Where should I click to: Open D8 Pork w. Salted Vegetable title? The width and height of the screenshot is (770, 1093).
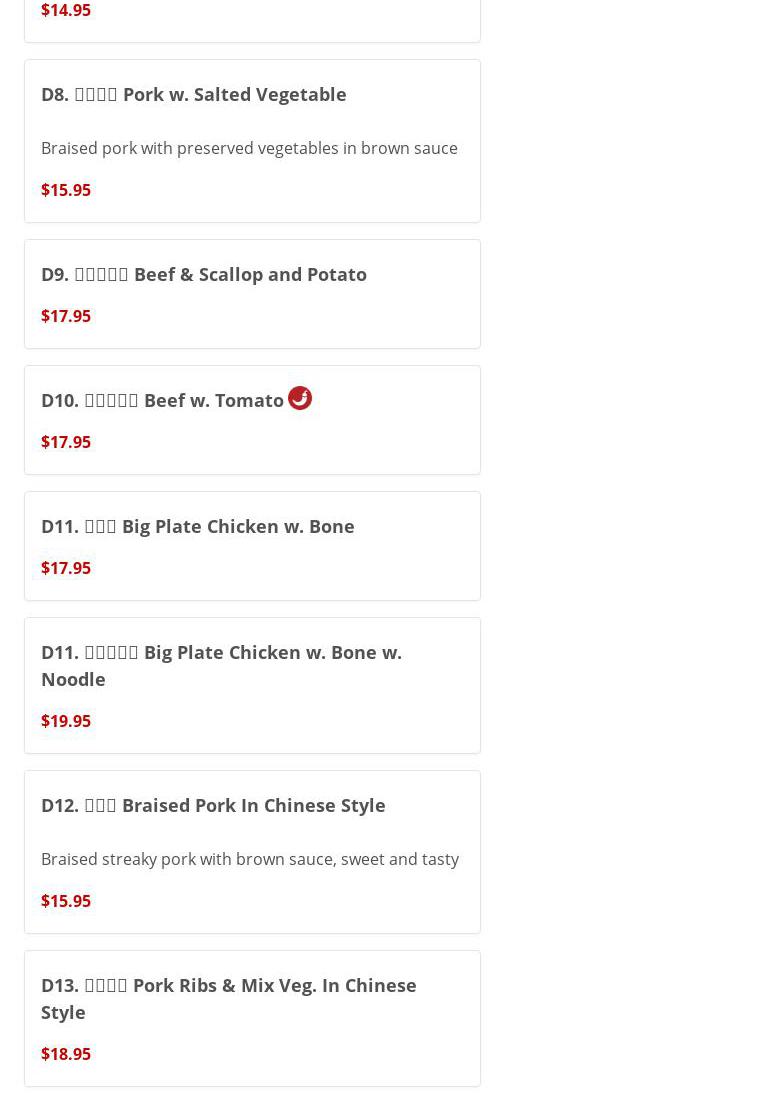(193, 94)
